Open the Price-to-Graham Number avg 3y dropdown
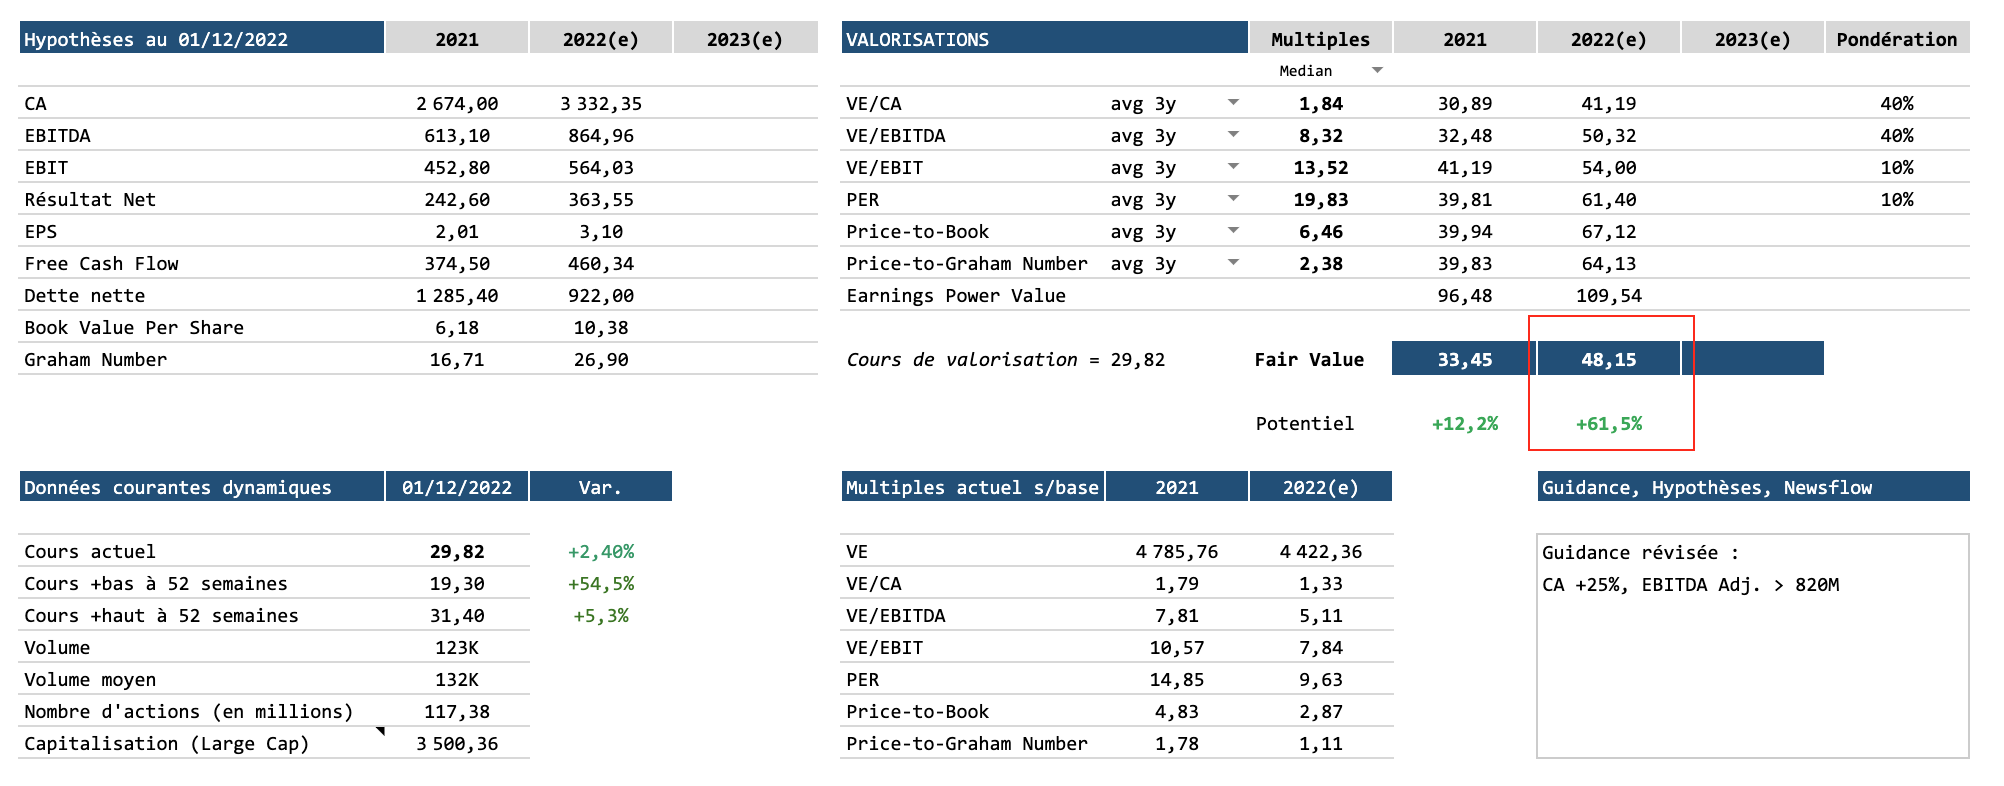Image resolution: width=2004 pixels, height=786 pixels. 1233,262
